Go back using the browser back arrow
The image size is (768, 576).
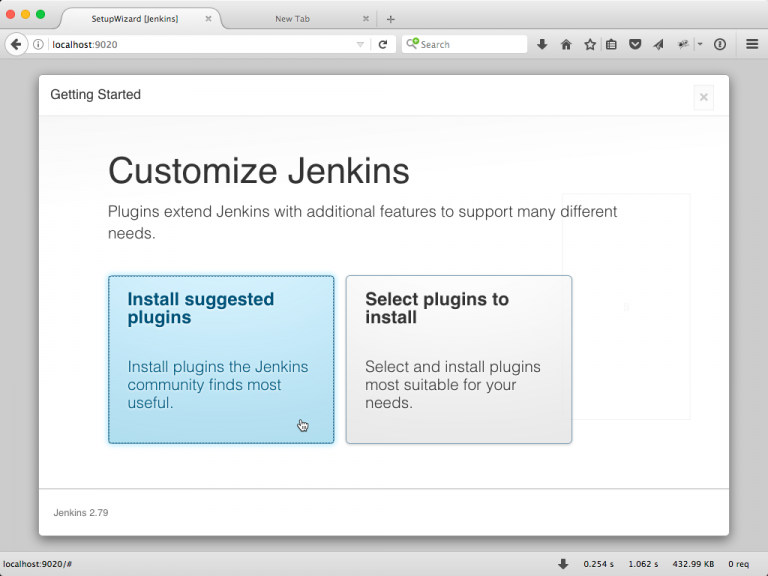click(x=16, y=44)
